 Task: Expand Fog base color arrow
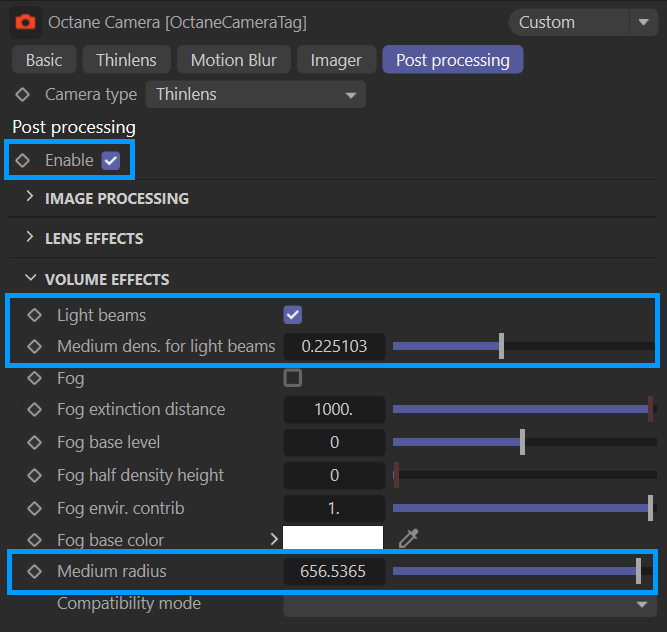(x=274, y=540)
